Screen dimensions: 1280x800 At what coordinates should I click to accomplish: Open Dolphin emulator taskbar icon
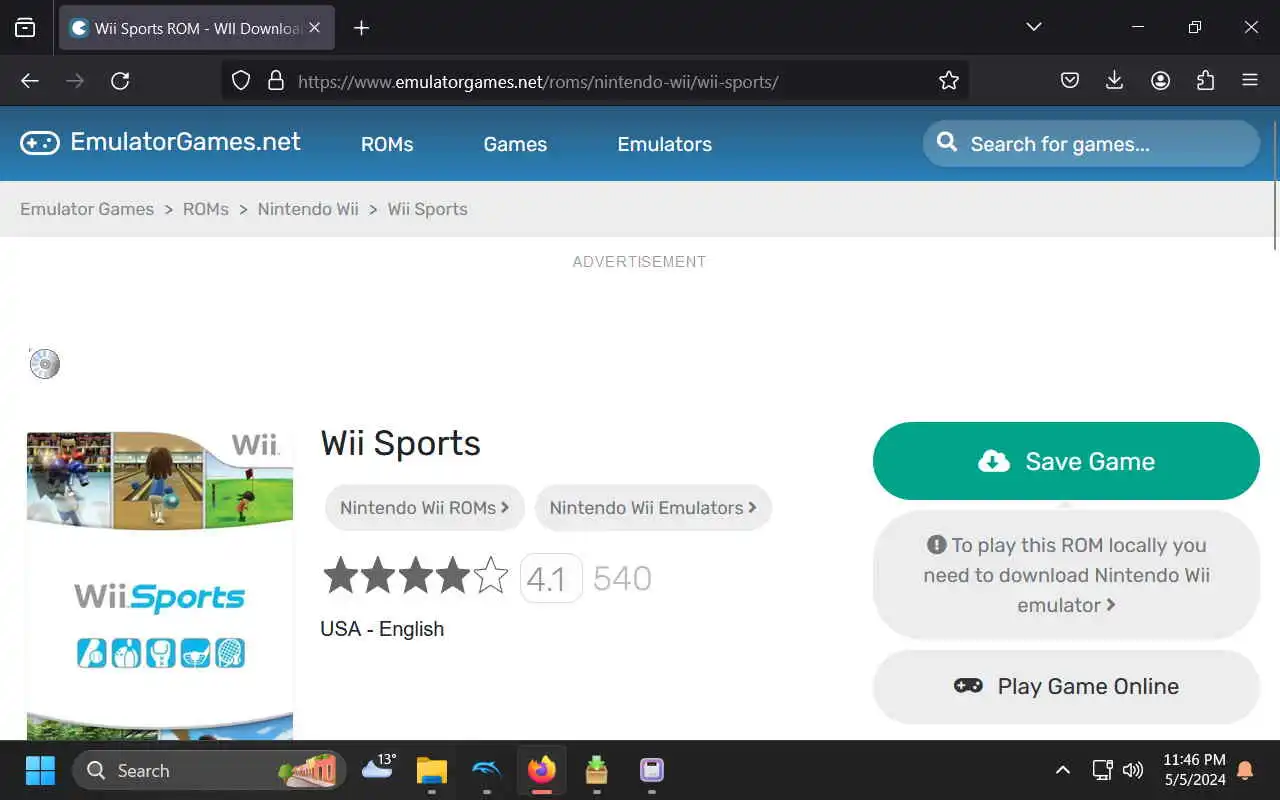click(x=487, y=770)
